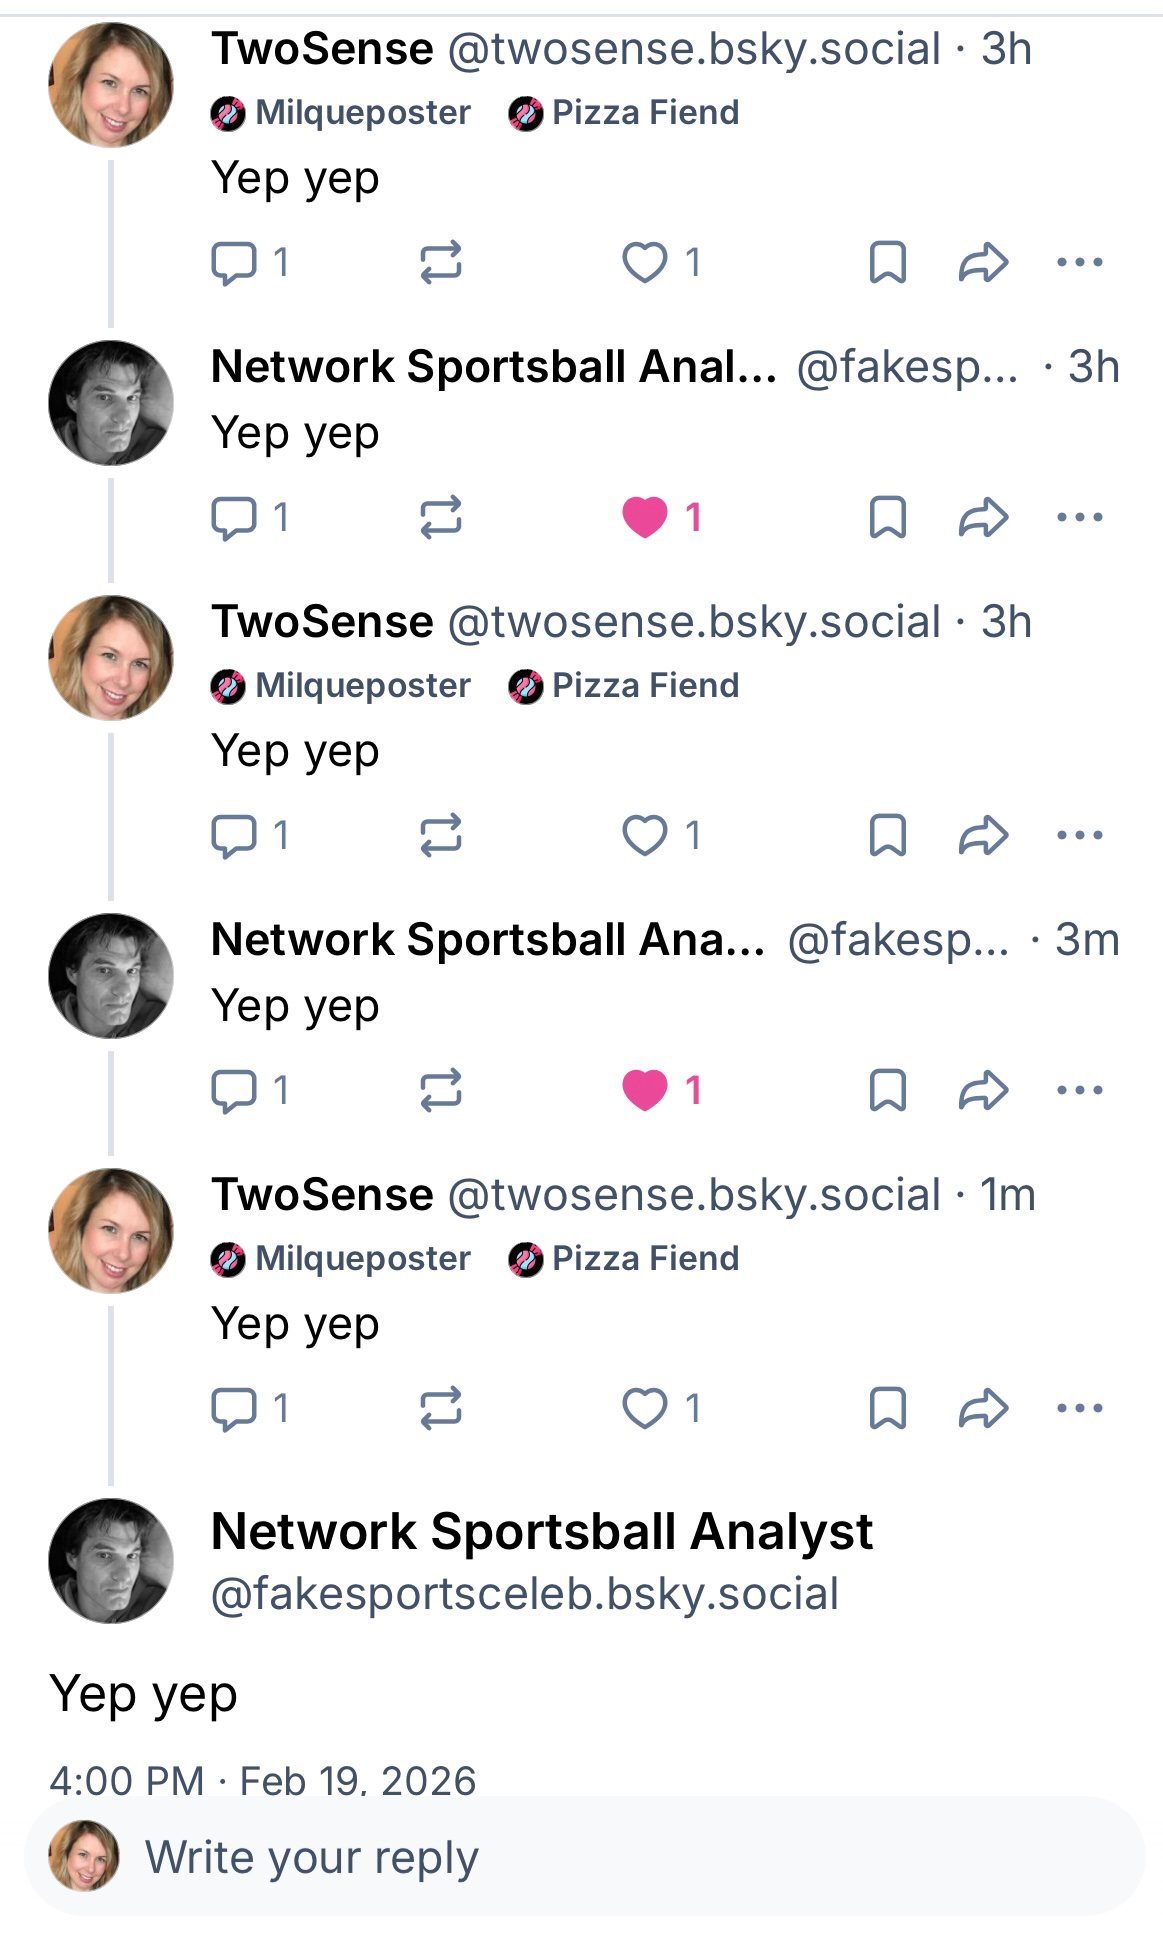Open more options on TwoSense's 1m post

tap(1079, 1408)
